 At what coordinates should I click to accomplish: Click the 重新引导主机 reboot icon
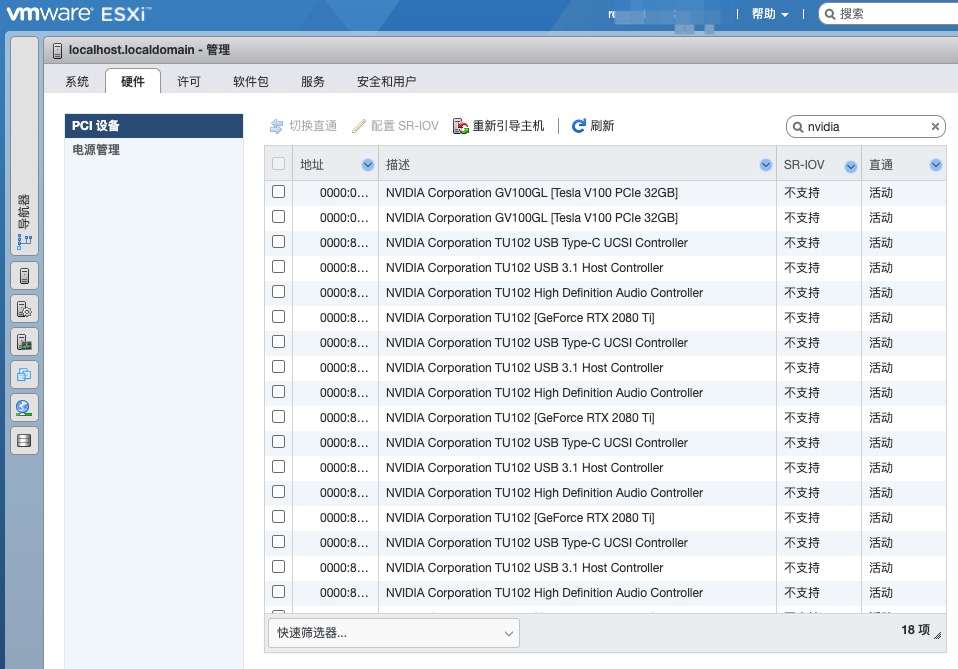461,126
